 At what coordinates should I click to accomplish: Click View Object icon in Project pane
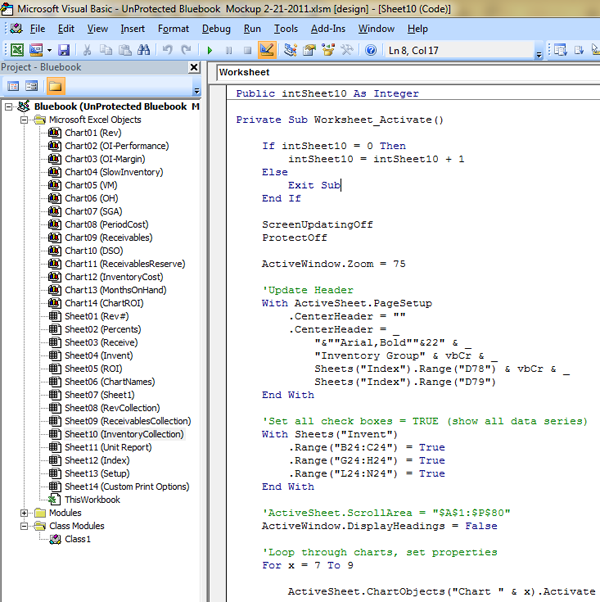(32, 86)
